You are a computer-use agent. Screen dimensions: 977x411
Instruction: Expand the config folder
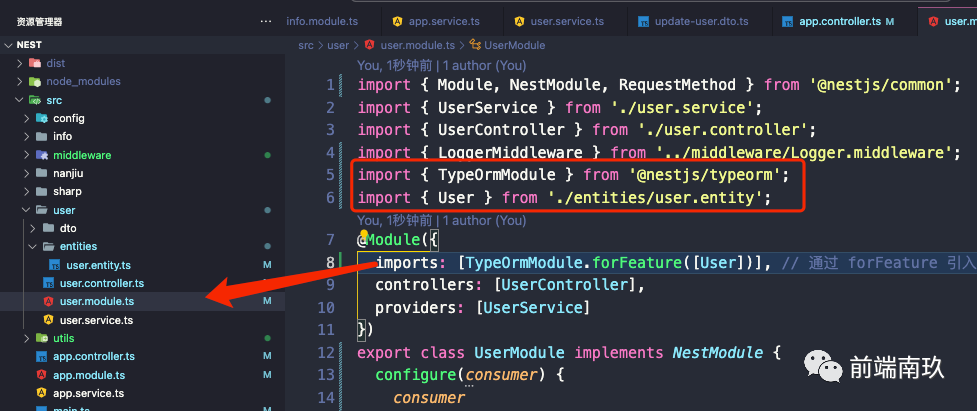(27, 118)
